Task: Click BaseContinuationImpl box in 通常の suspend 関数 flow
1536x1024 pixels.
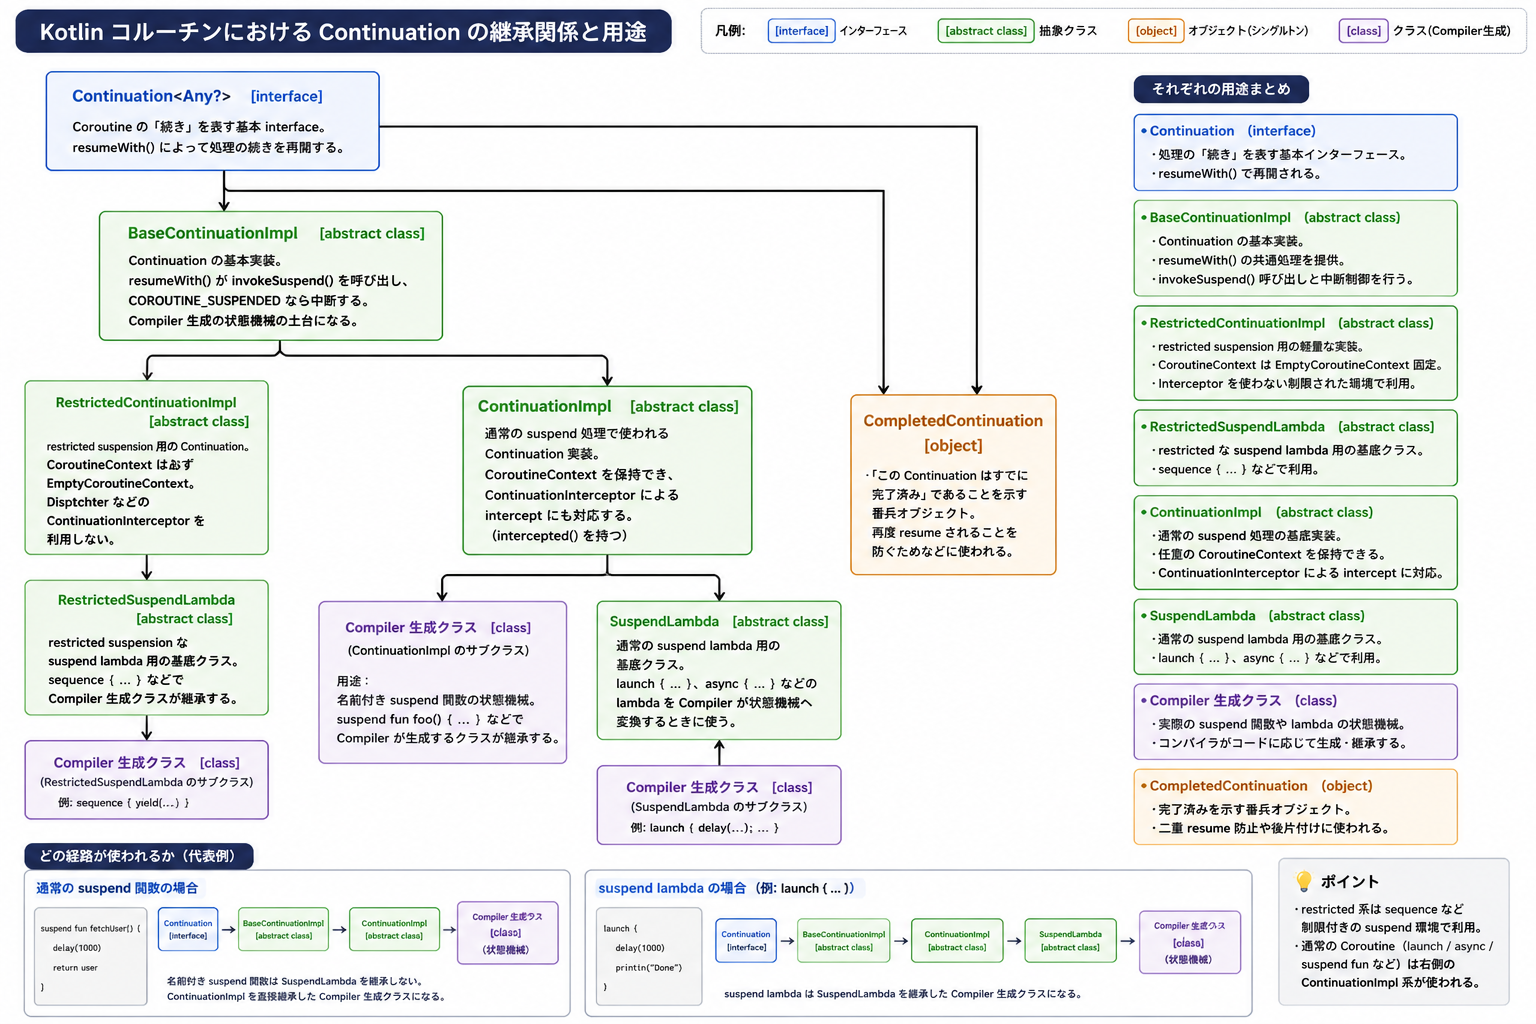Action: [284, 929]
